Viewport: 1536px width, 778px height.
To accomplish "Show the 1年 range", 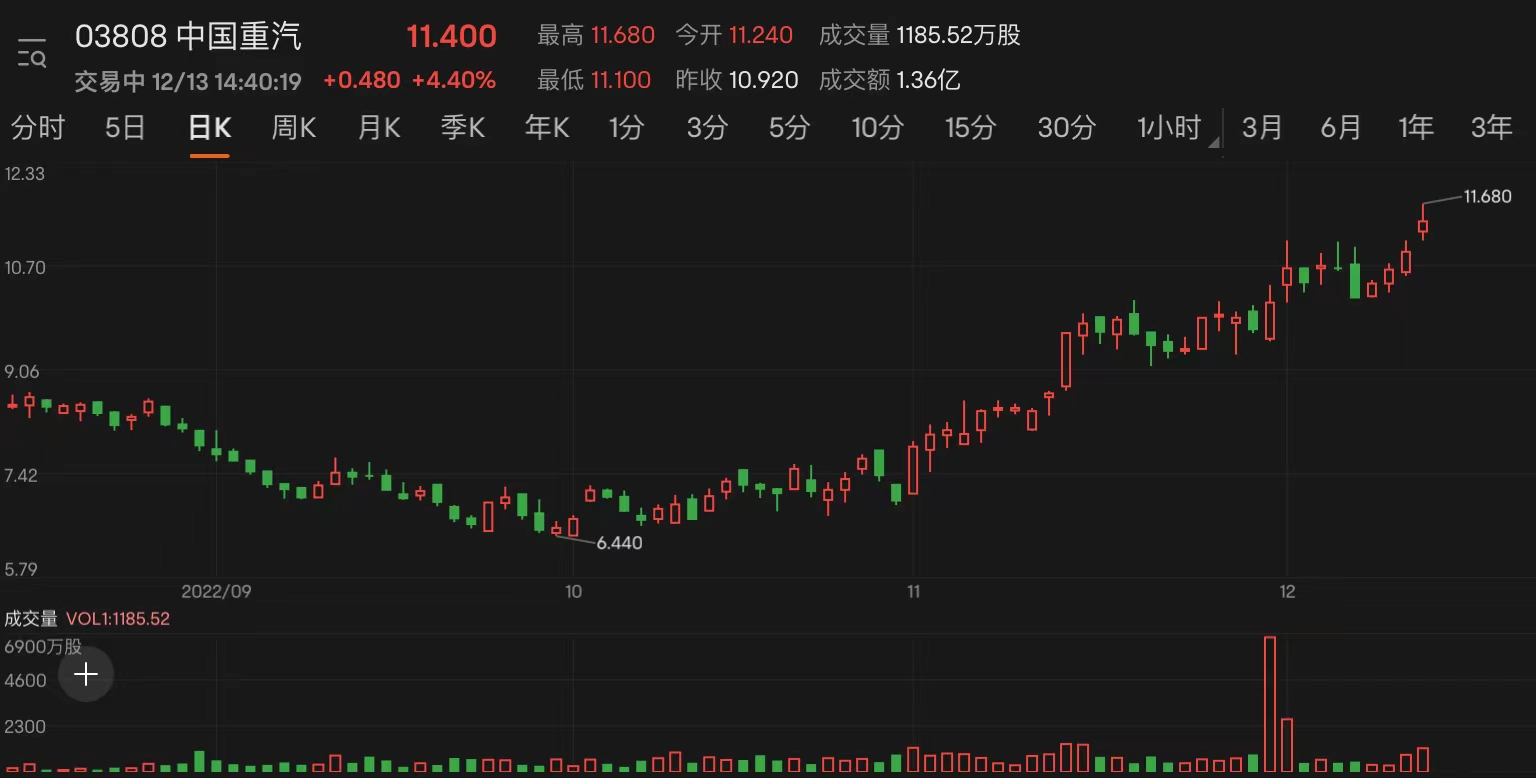I will [x=1415, y=128].
